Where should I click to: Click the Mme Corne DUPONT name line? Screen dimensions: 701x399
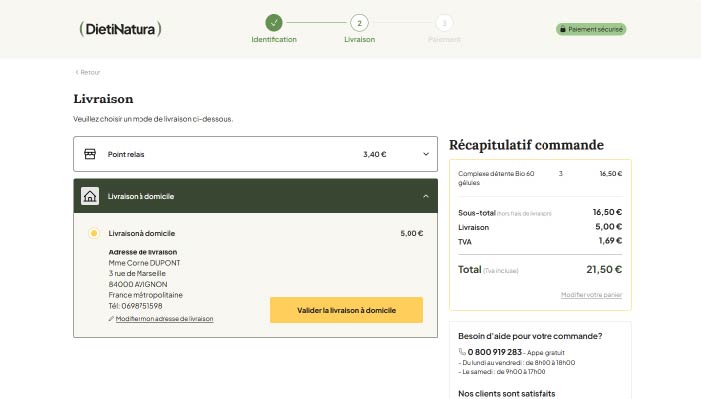point(144,263)
